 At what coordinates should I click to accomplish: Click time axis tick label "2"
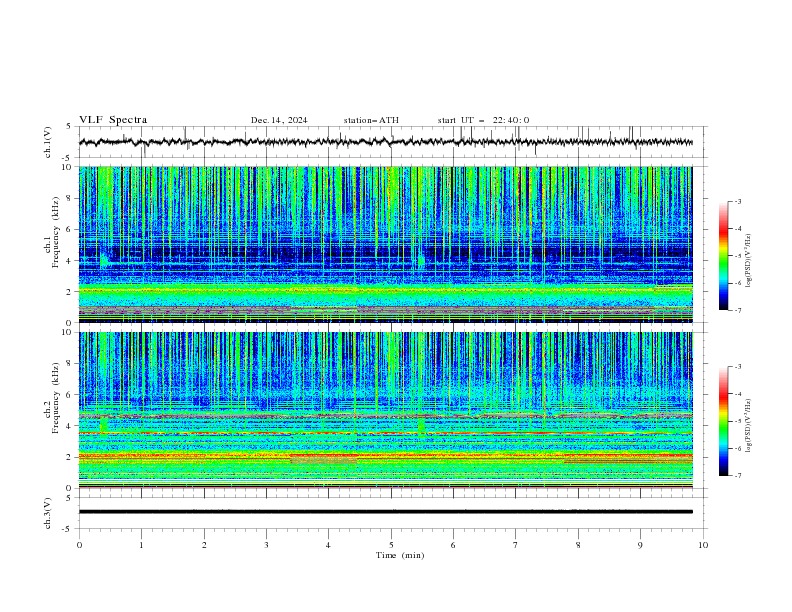click(x=204, y=545)
